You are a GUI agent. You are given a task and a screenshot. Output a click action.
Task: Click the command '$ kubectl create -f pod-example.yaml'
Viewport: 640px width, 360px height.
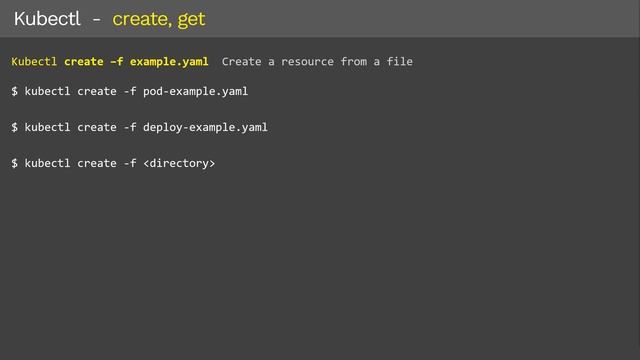(x=129, y=91)
